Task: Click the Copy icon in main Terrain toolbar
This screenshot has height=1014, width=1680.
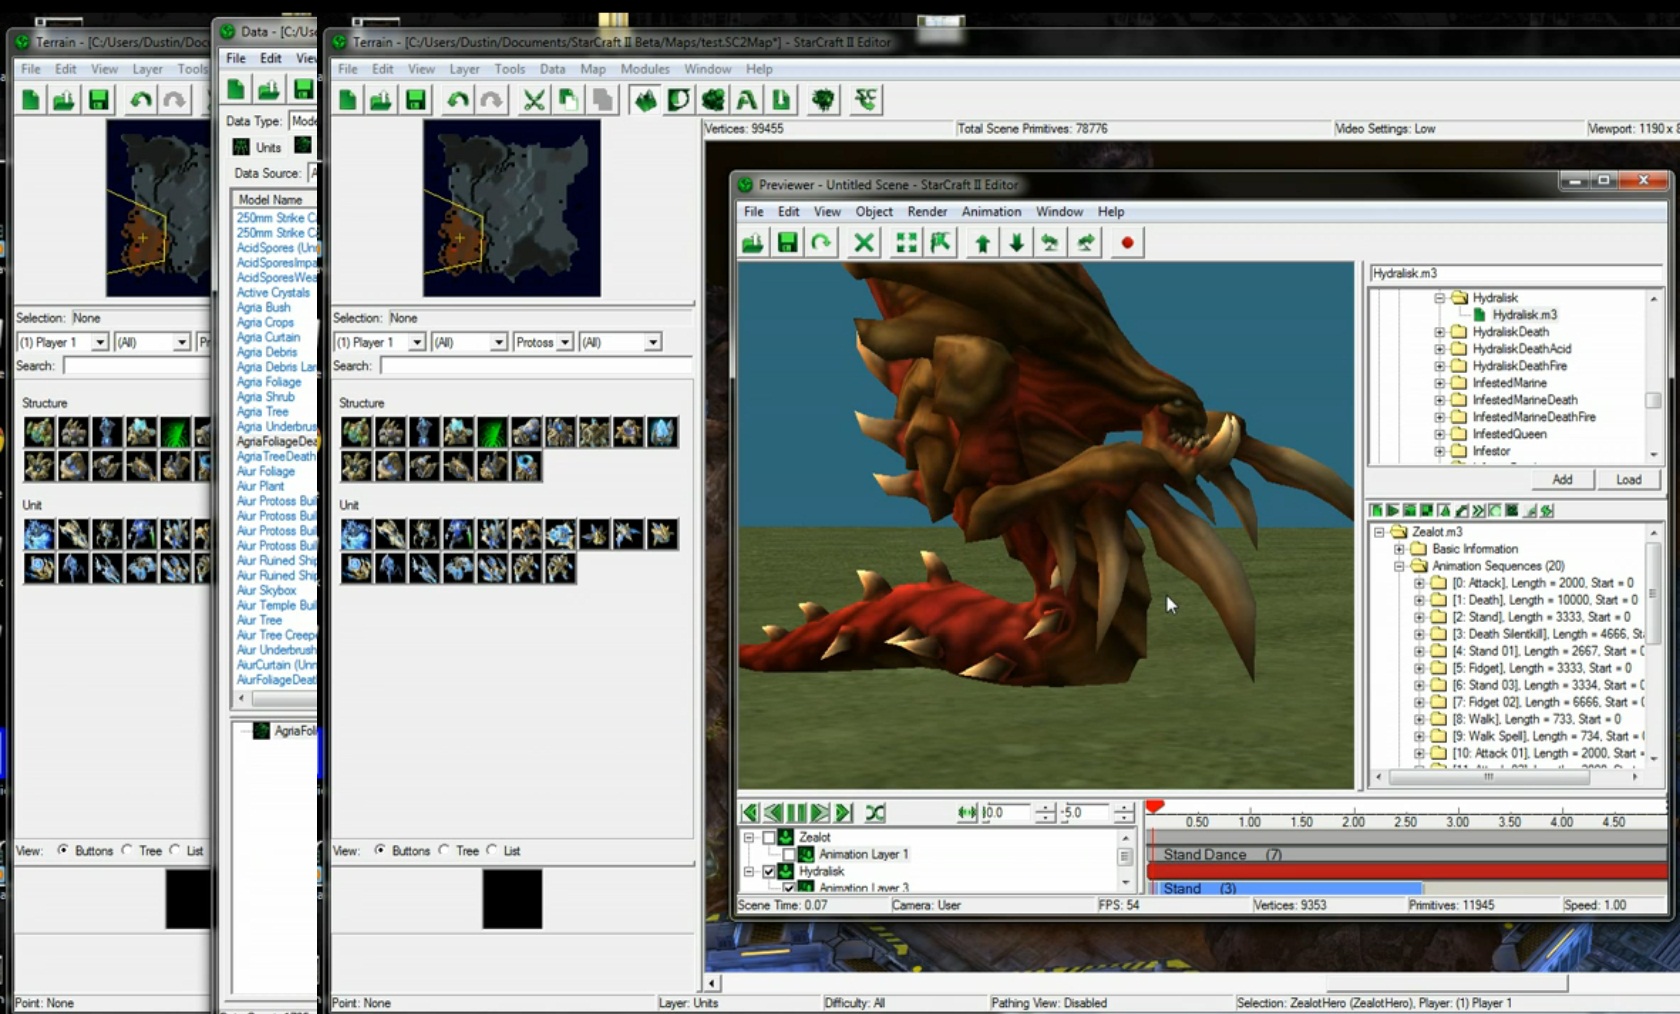Action: pyautogui.click(x=568, y=100)
